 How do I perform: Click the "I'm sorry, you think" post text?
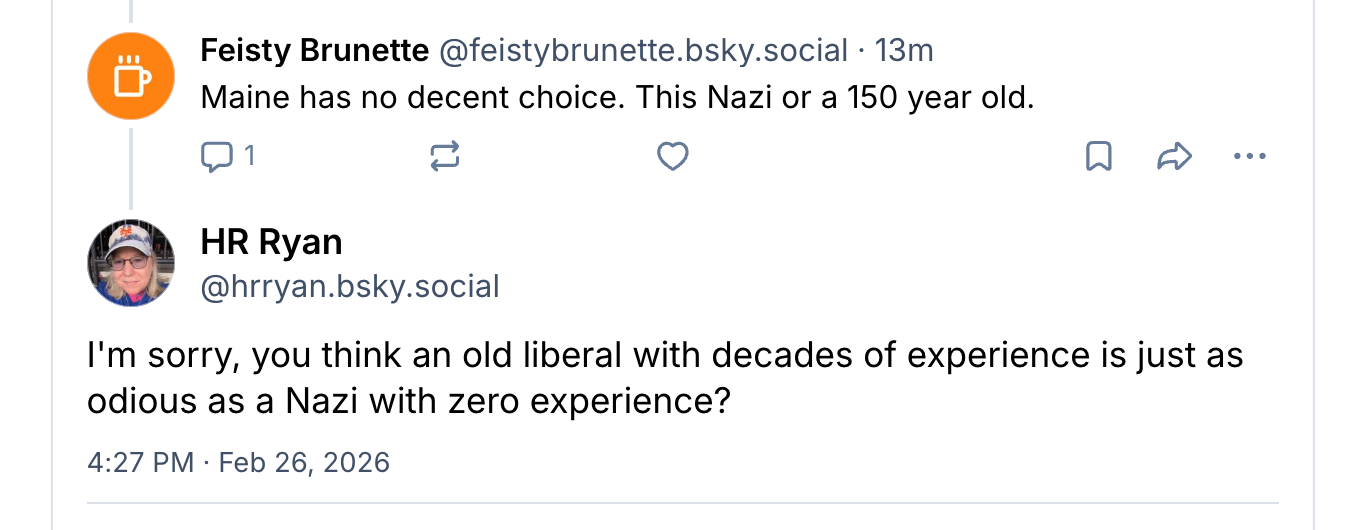pyautogui.click(x=664, y=356)
